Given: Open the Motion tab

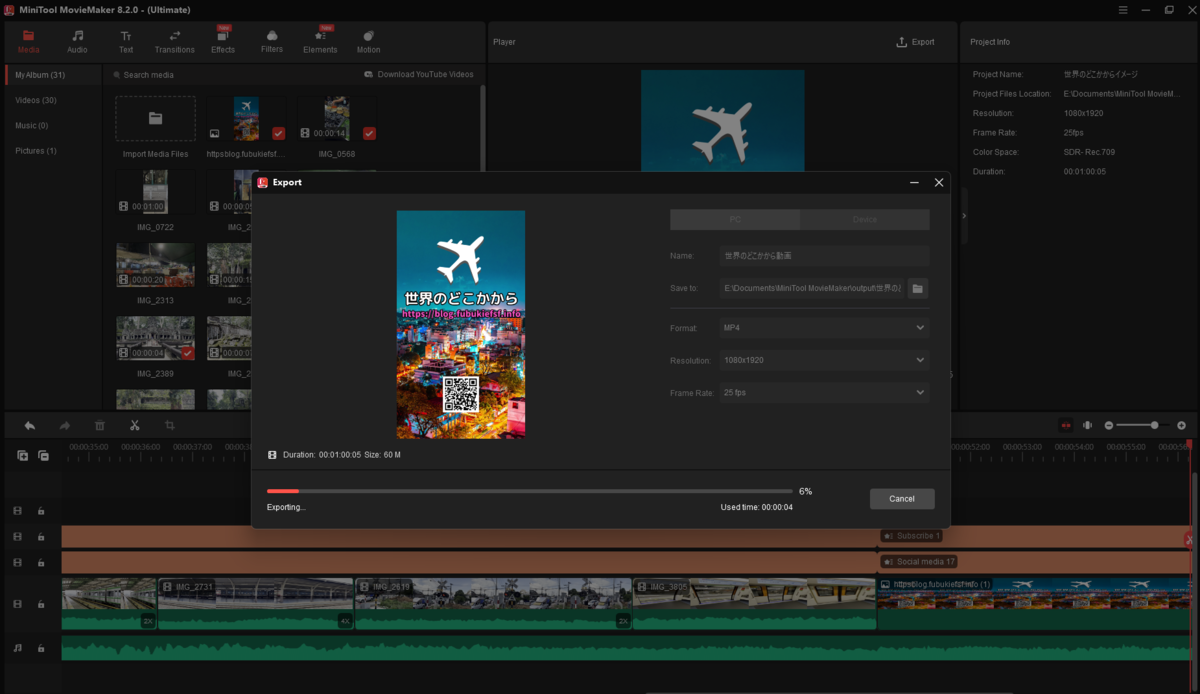Looking at the screenshot, I should pyautogui.click(x=368, y=41).
